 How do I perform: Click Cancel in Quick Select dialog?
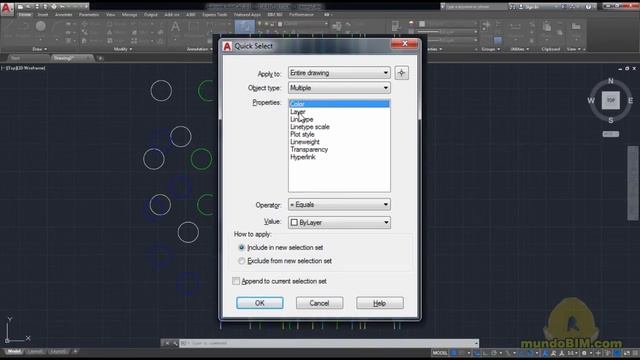coord(320,303)
